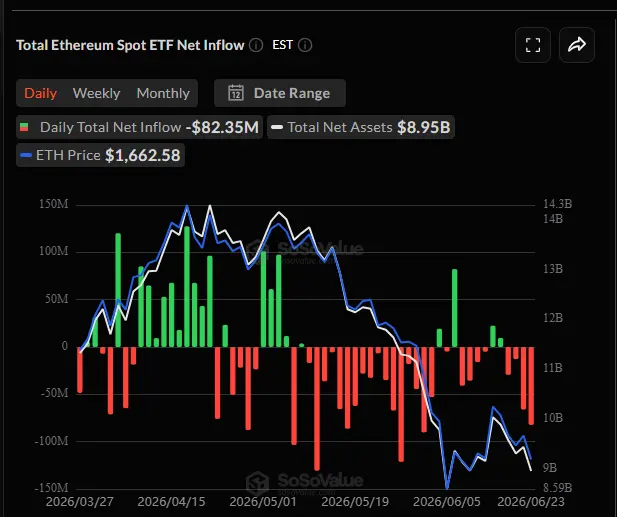Toggle Daily Total Net Inflow series legend
Image resolution: width=617 pixels, height=517 pixels.
pyautogui.click(x=139, y=127)
